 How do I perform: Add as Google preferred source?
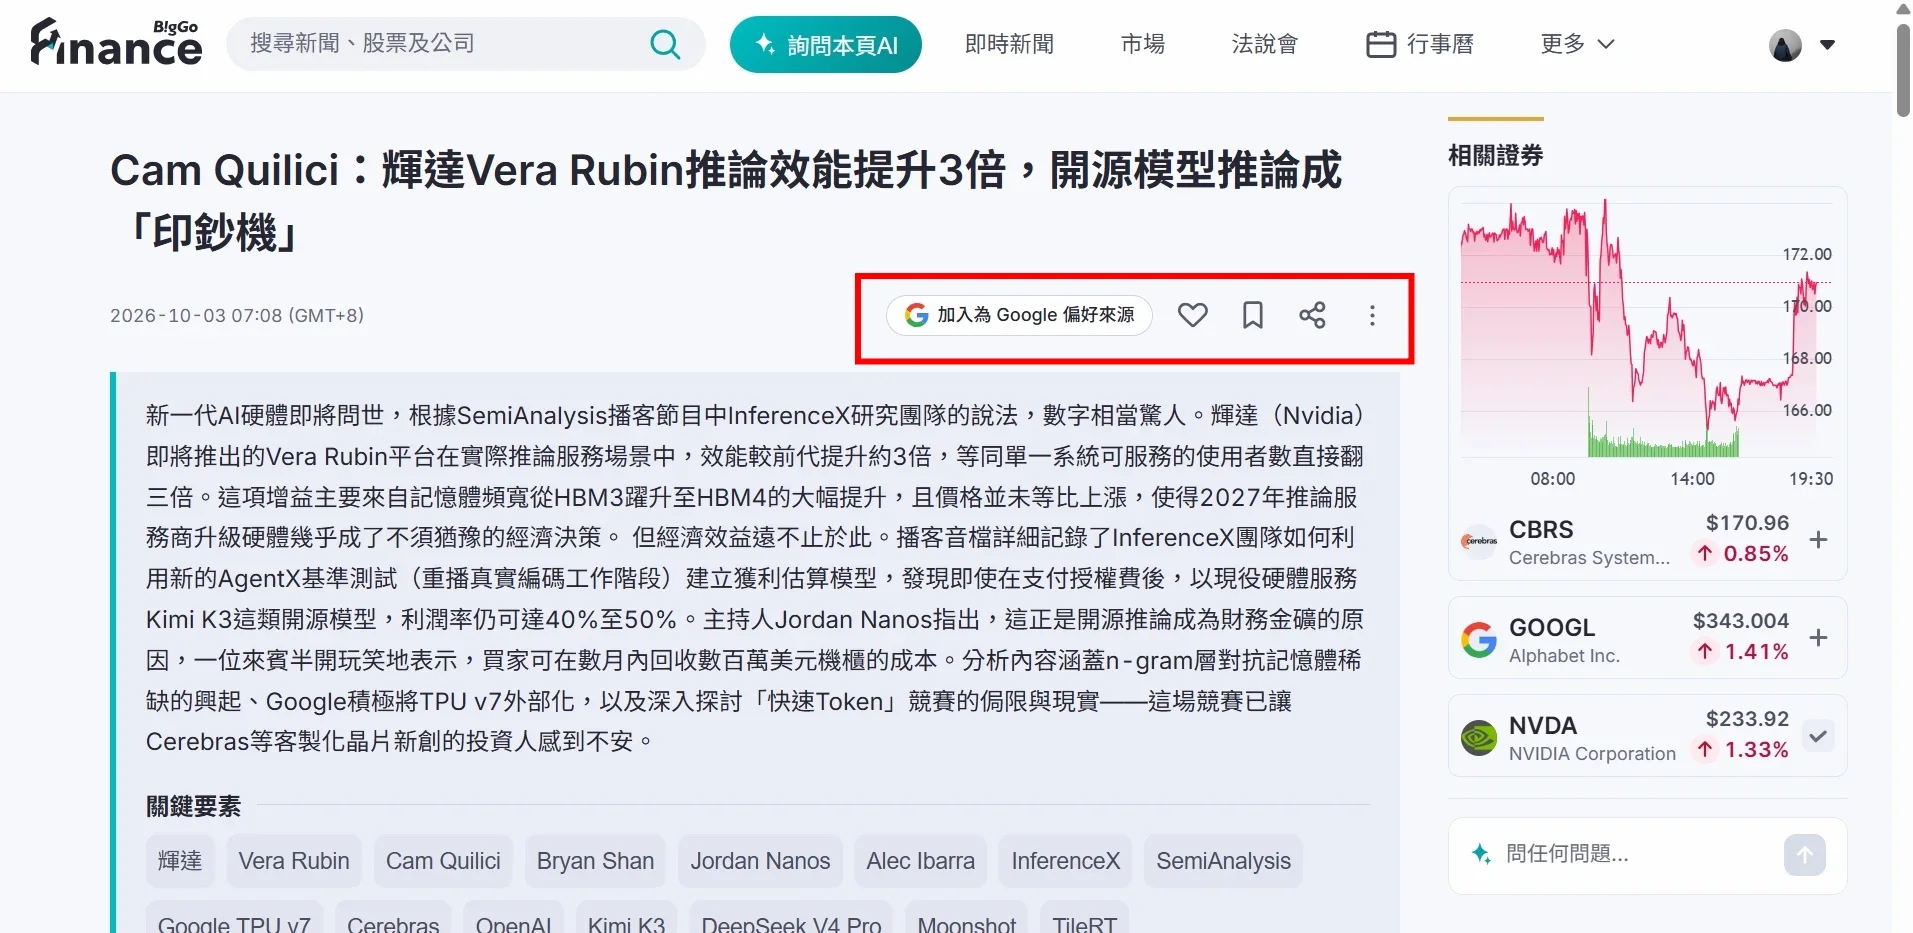(1019, 315)
